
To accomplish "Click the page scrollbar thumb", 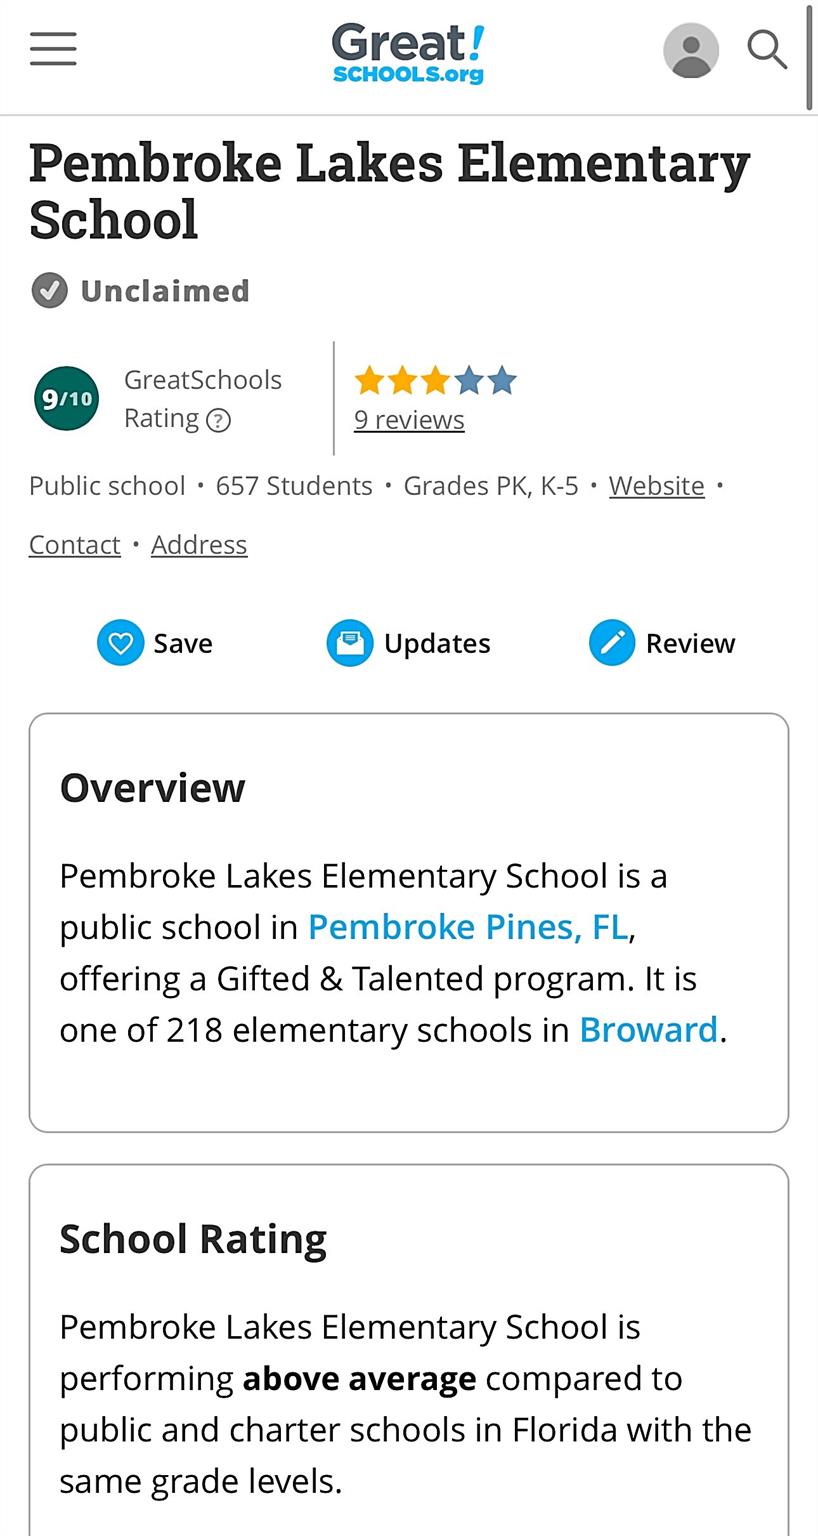I will (810, 55).
